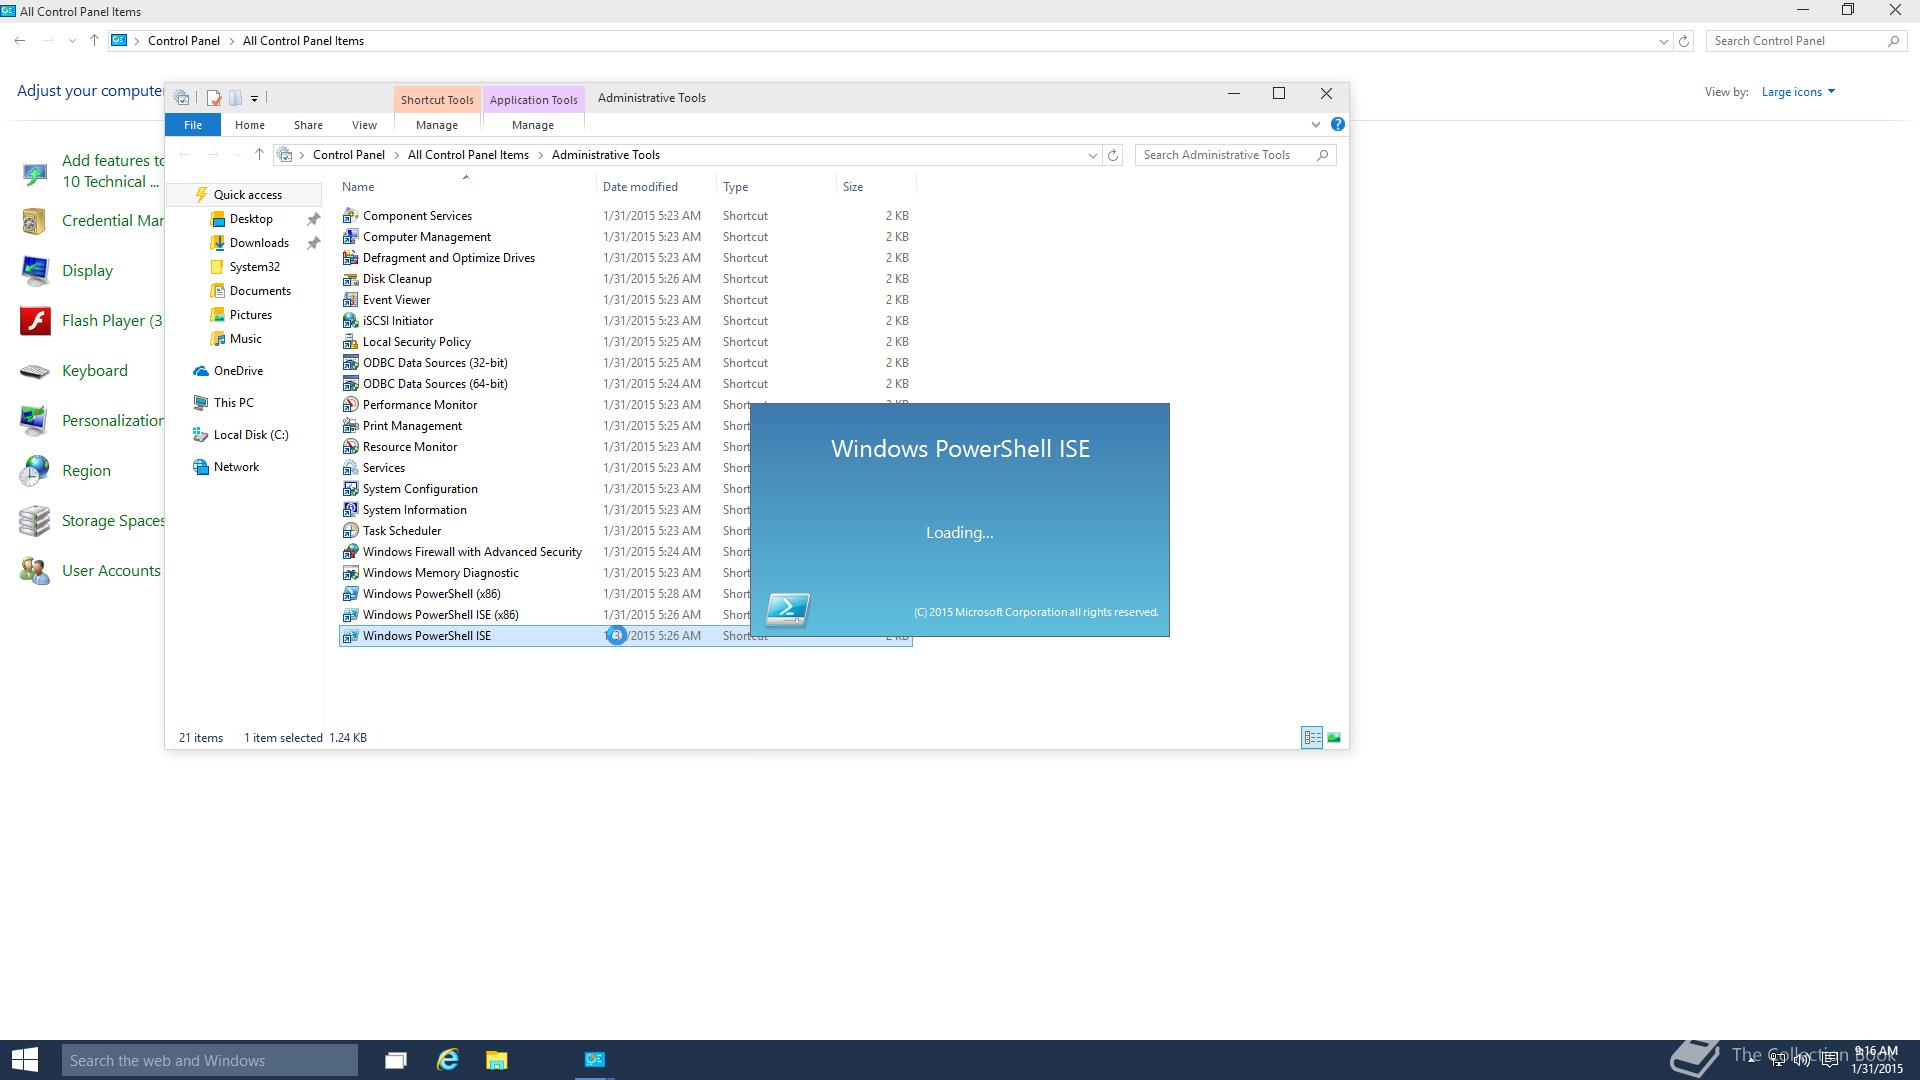Select the Print Management icon
The image size is (1920, 1080).
click(x=350, y=426)
